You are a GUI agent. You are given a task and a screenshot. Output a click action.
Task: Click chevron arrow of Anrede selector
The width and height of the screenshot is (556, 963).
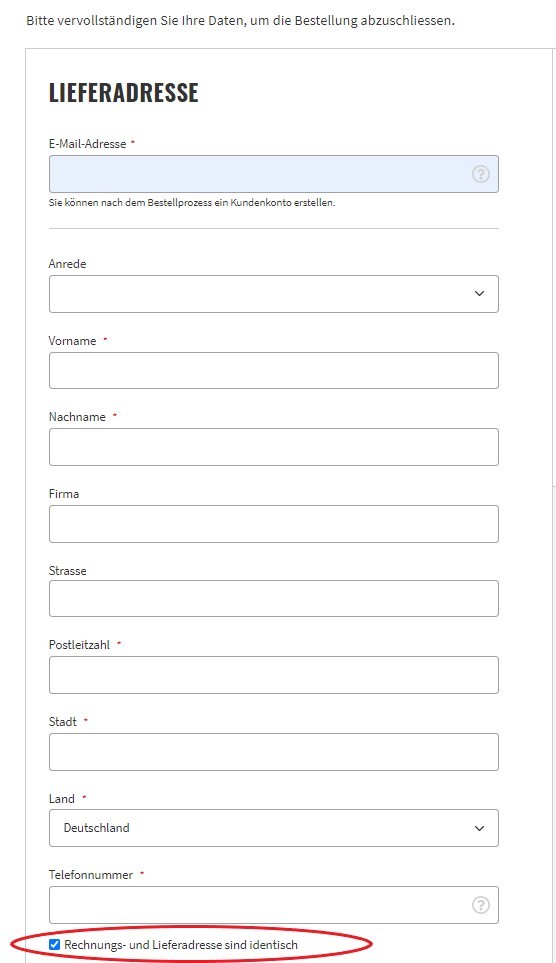tap(479, 294)
